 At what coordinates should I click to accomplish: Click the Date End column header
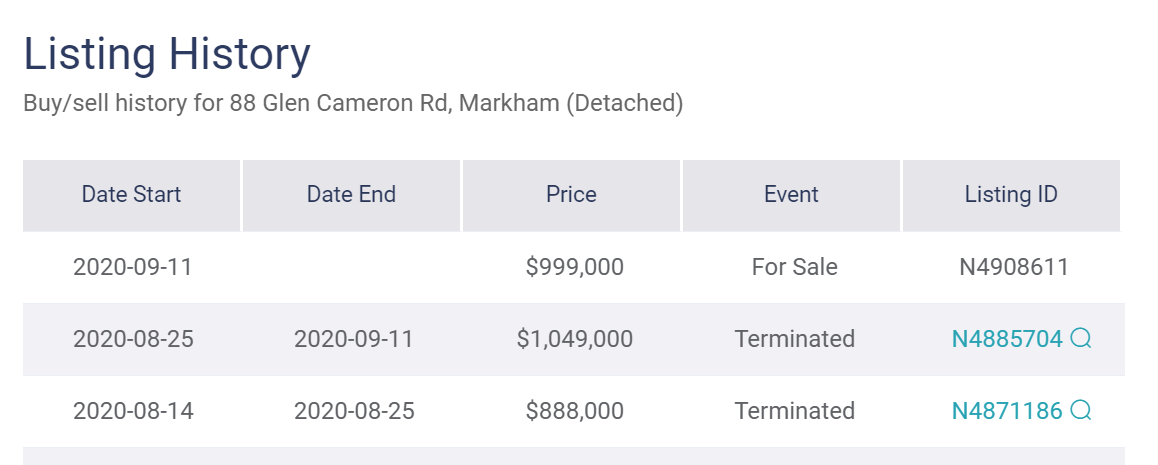pyautogui.click(x=352, y=195)
